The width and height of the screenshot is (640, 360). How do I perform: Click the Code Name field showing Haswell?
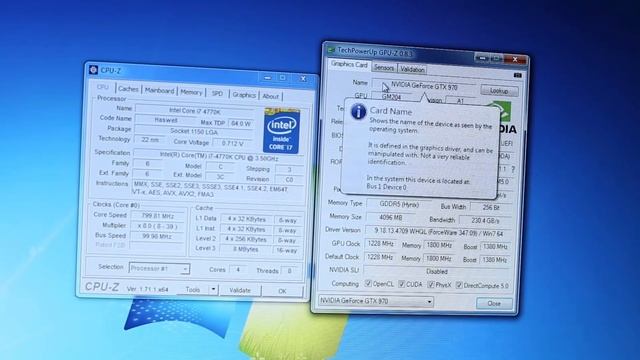166,120
